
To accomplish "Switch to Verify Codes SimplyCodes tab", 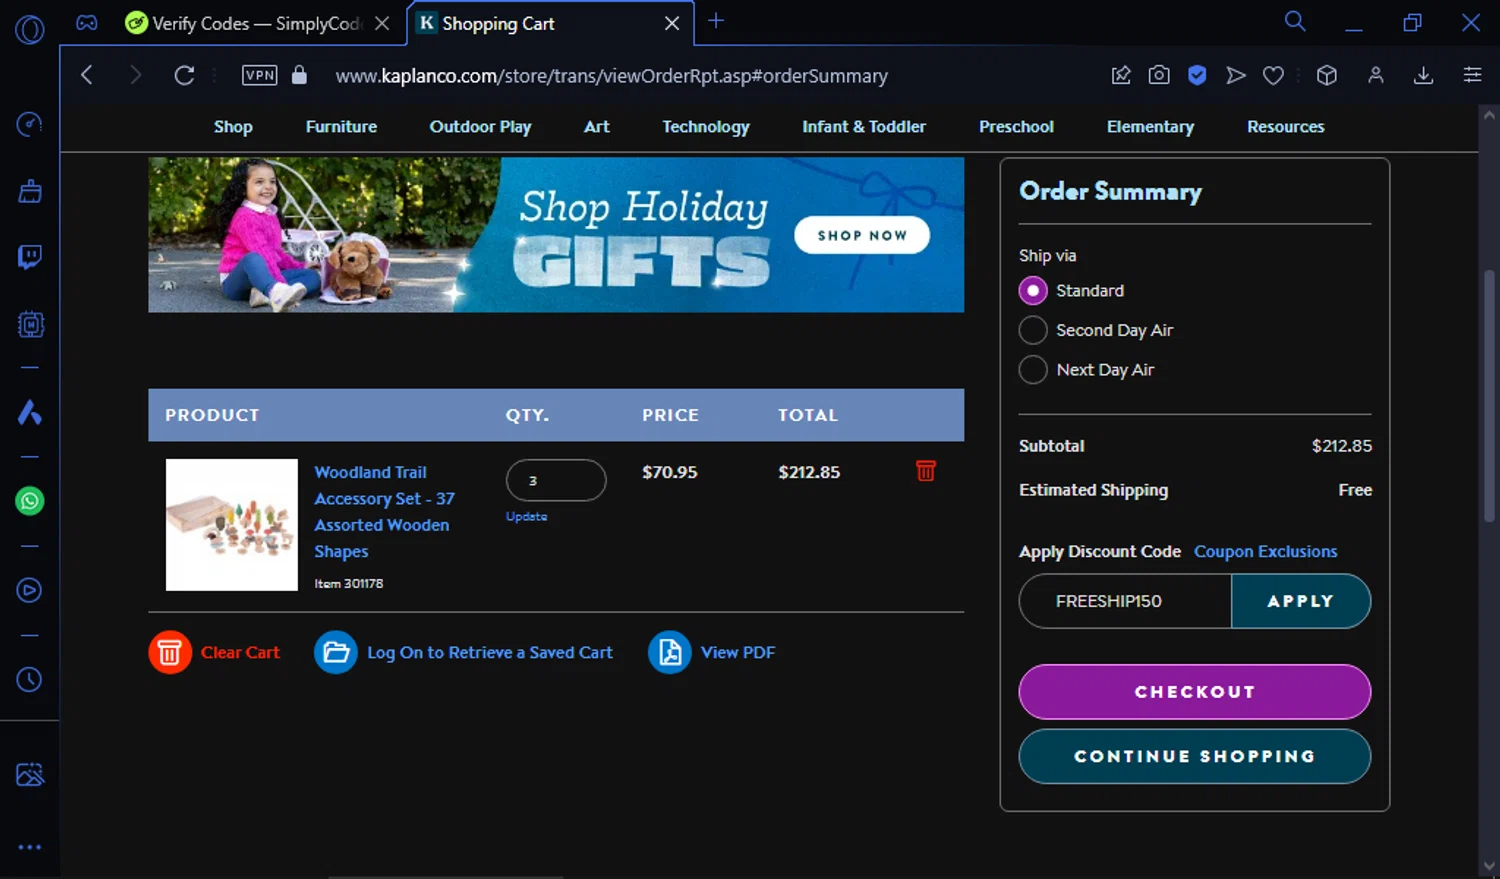I will coord(244,23).
